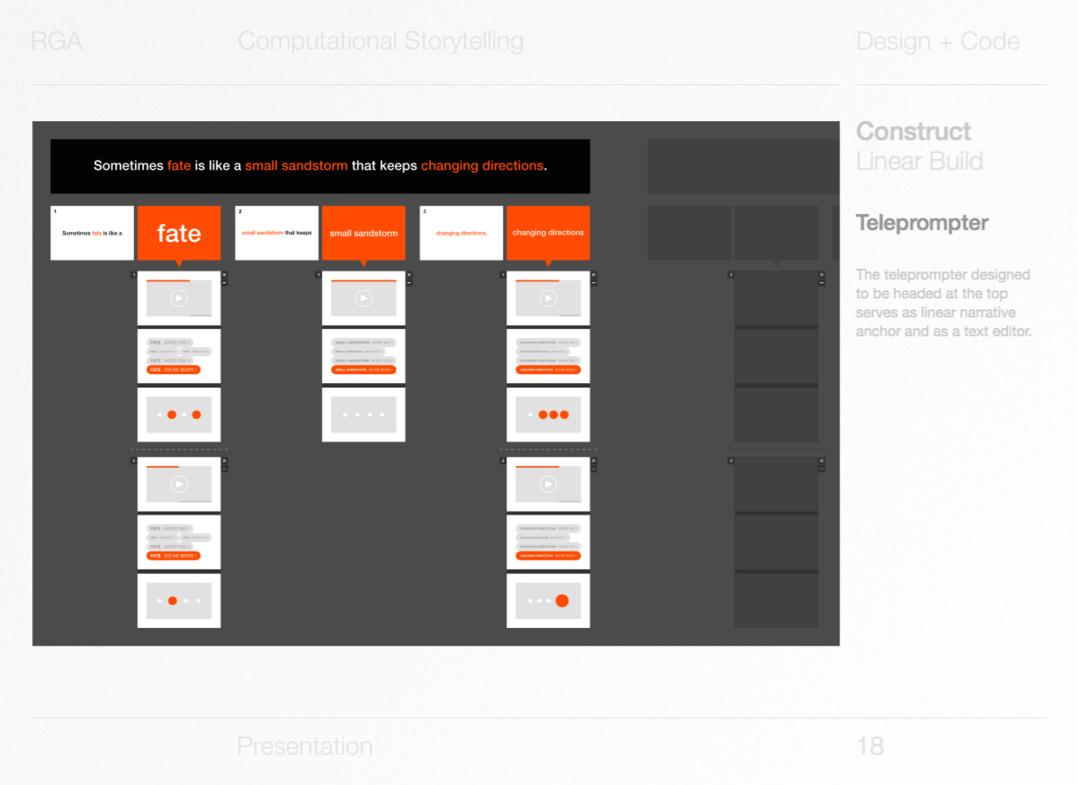Click the single orange dot in fate block 2

click(173, 601)
